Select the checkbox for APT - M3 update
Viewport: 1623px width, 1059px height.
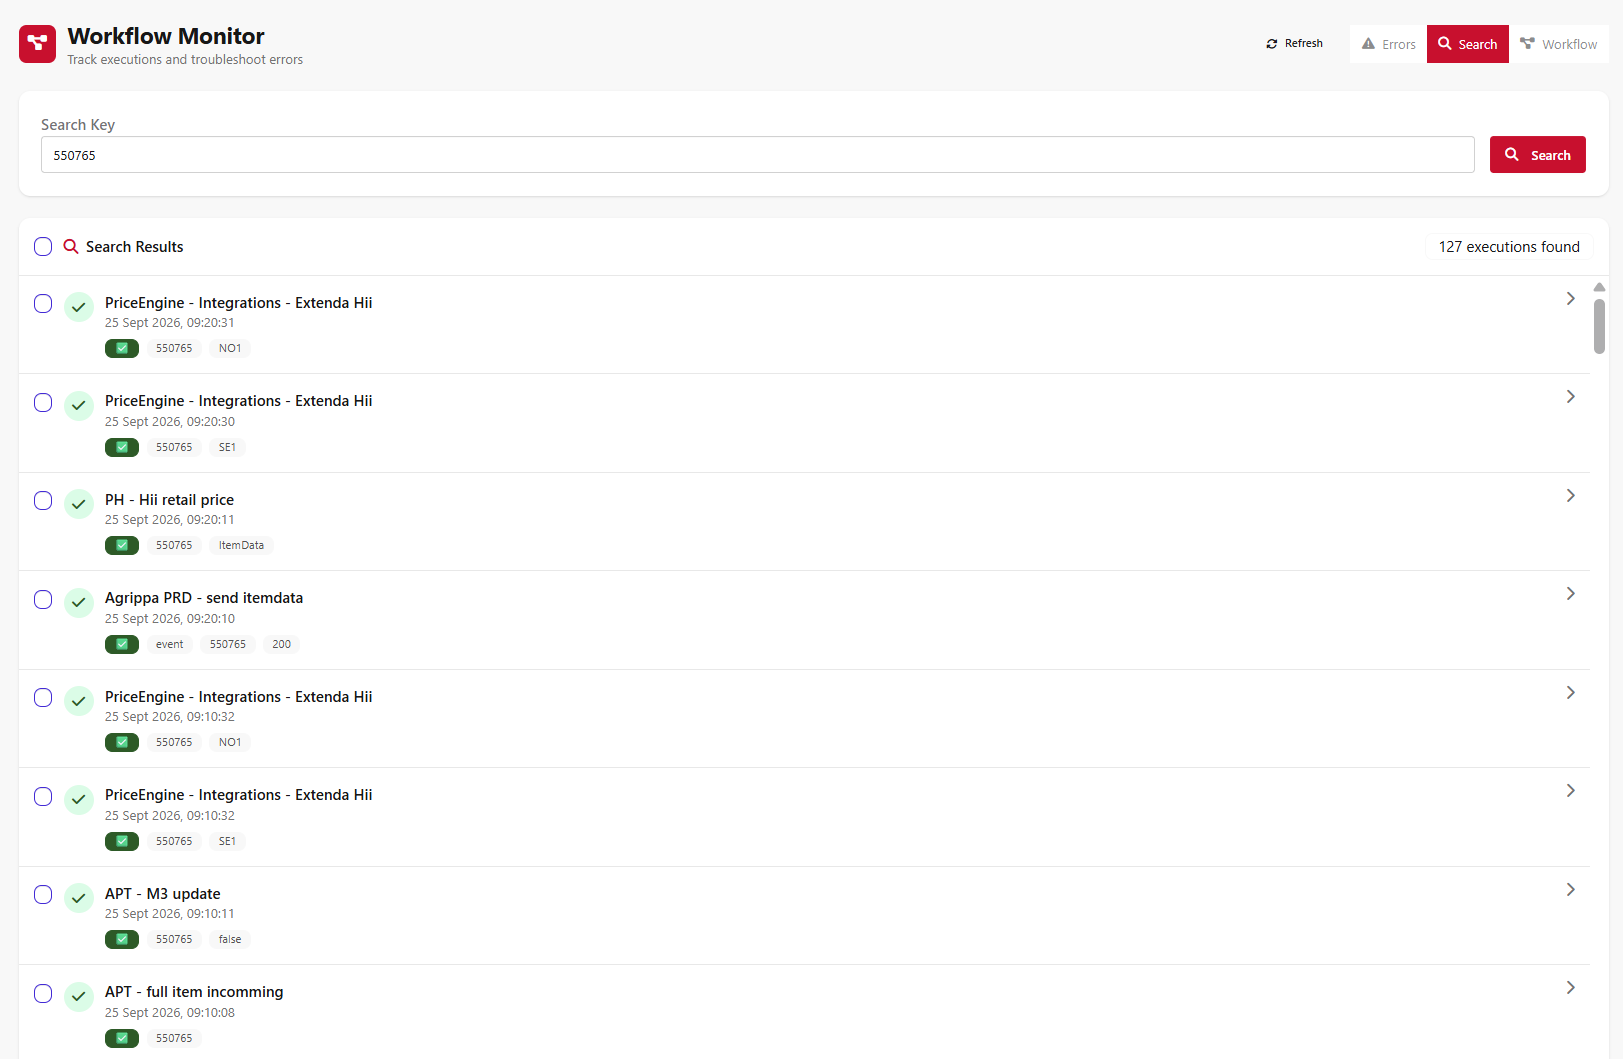pyautogui.click(x=43, y=894)
